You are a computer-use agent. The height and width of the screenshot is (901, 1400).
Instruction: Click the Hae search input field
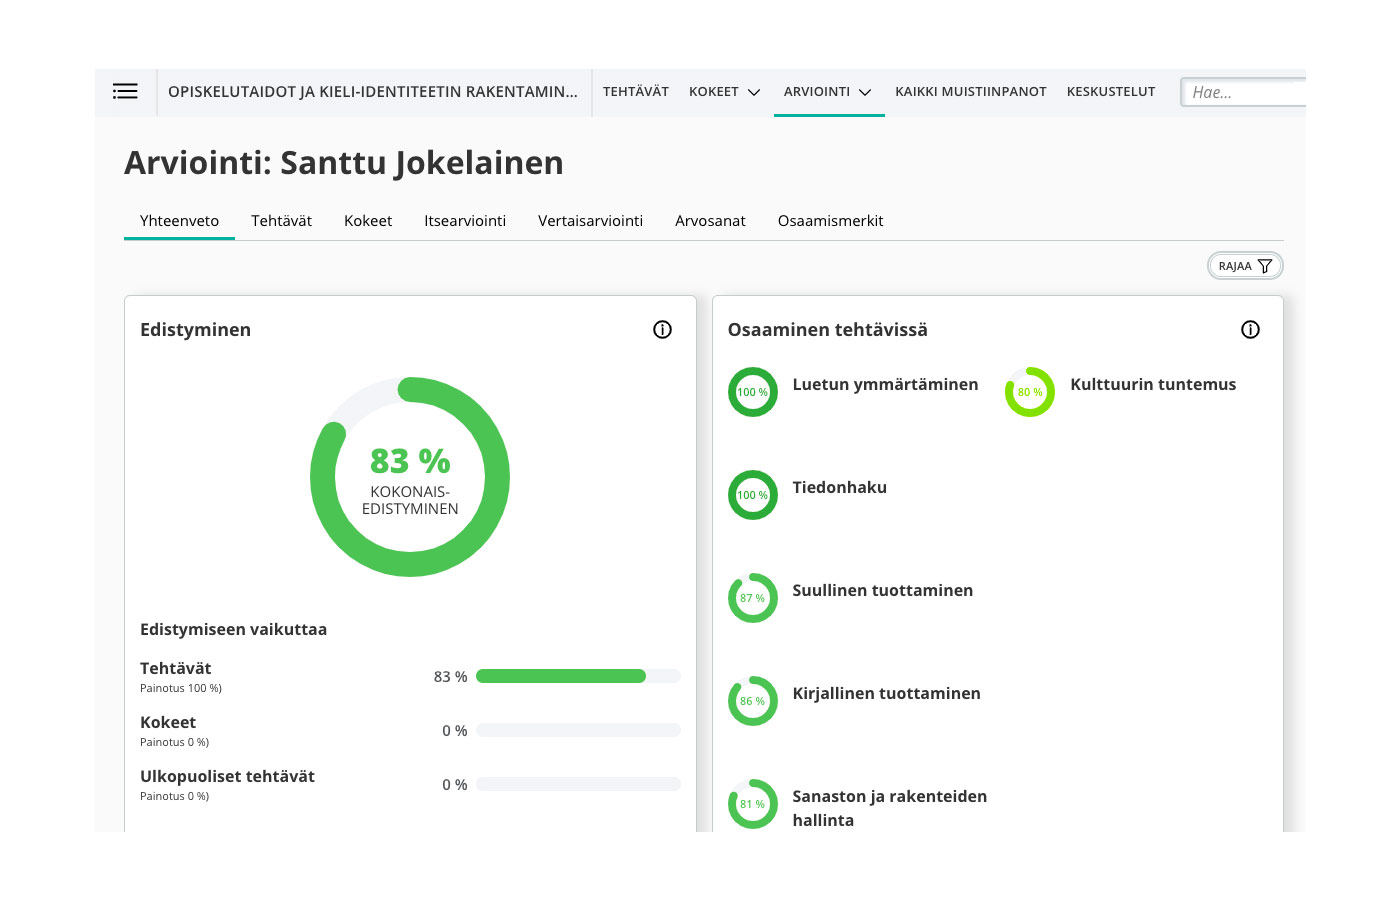(x=1245, y=92)
